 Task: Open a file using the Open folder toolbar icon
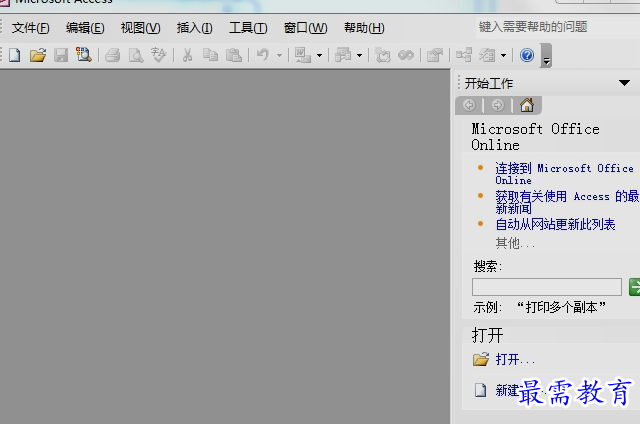(38, 55)
